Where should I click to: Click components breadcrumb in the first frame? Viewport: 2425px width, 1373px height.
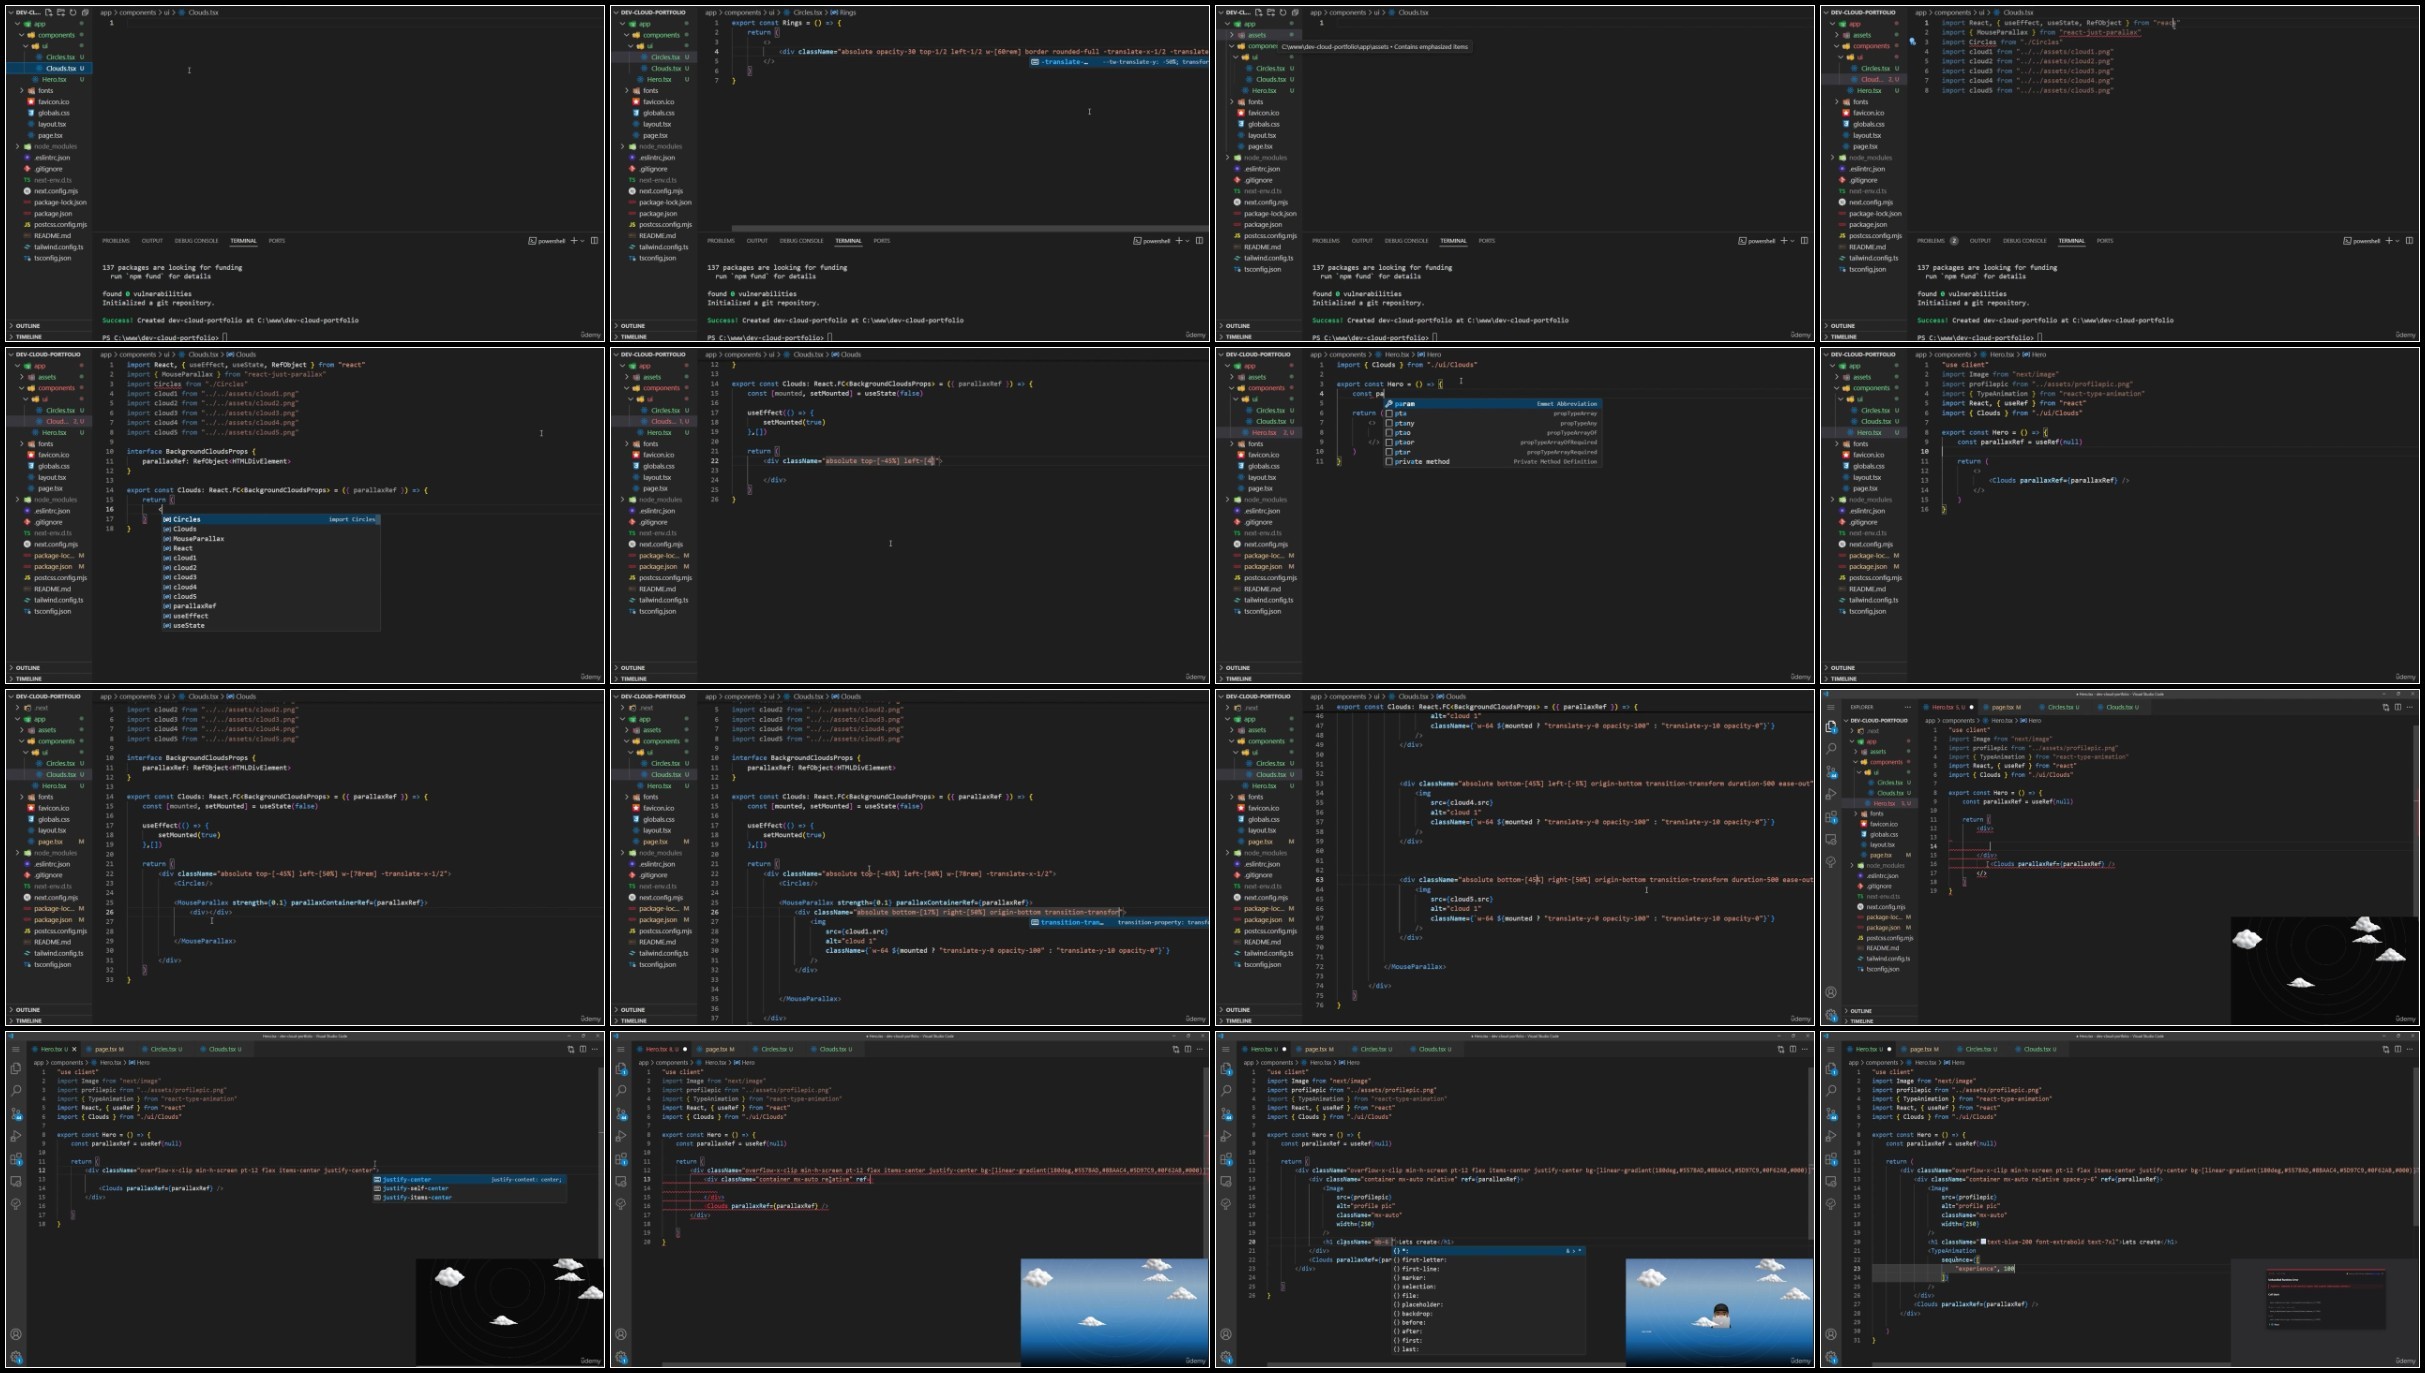(138, 13)
